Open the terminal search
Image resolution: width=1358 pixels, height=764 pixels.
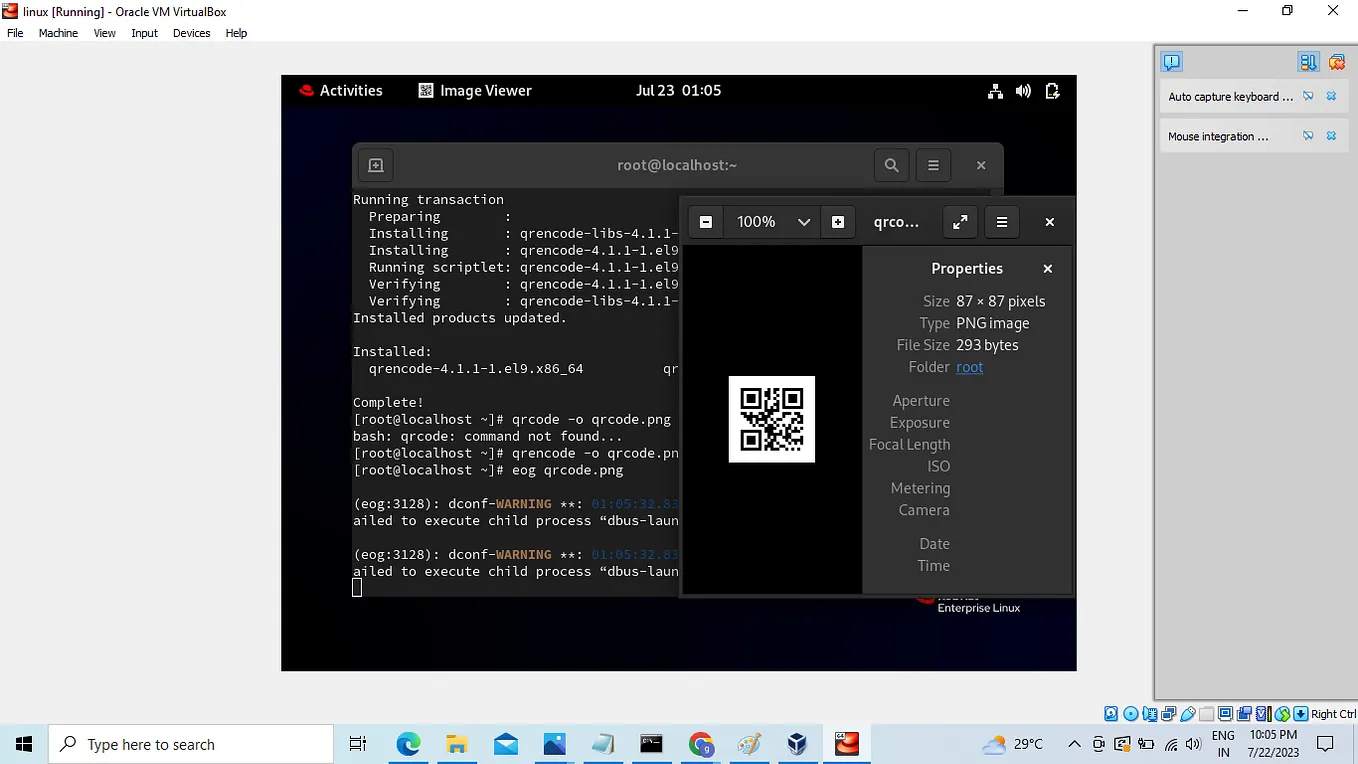(891, 165)
